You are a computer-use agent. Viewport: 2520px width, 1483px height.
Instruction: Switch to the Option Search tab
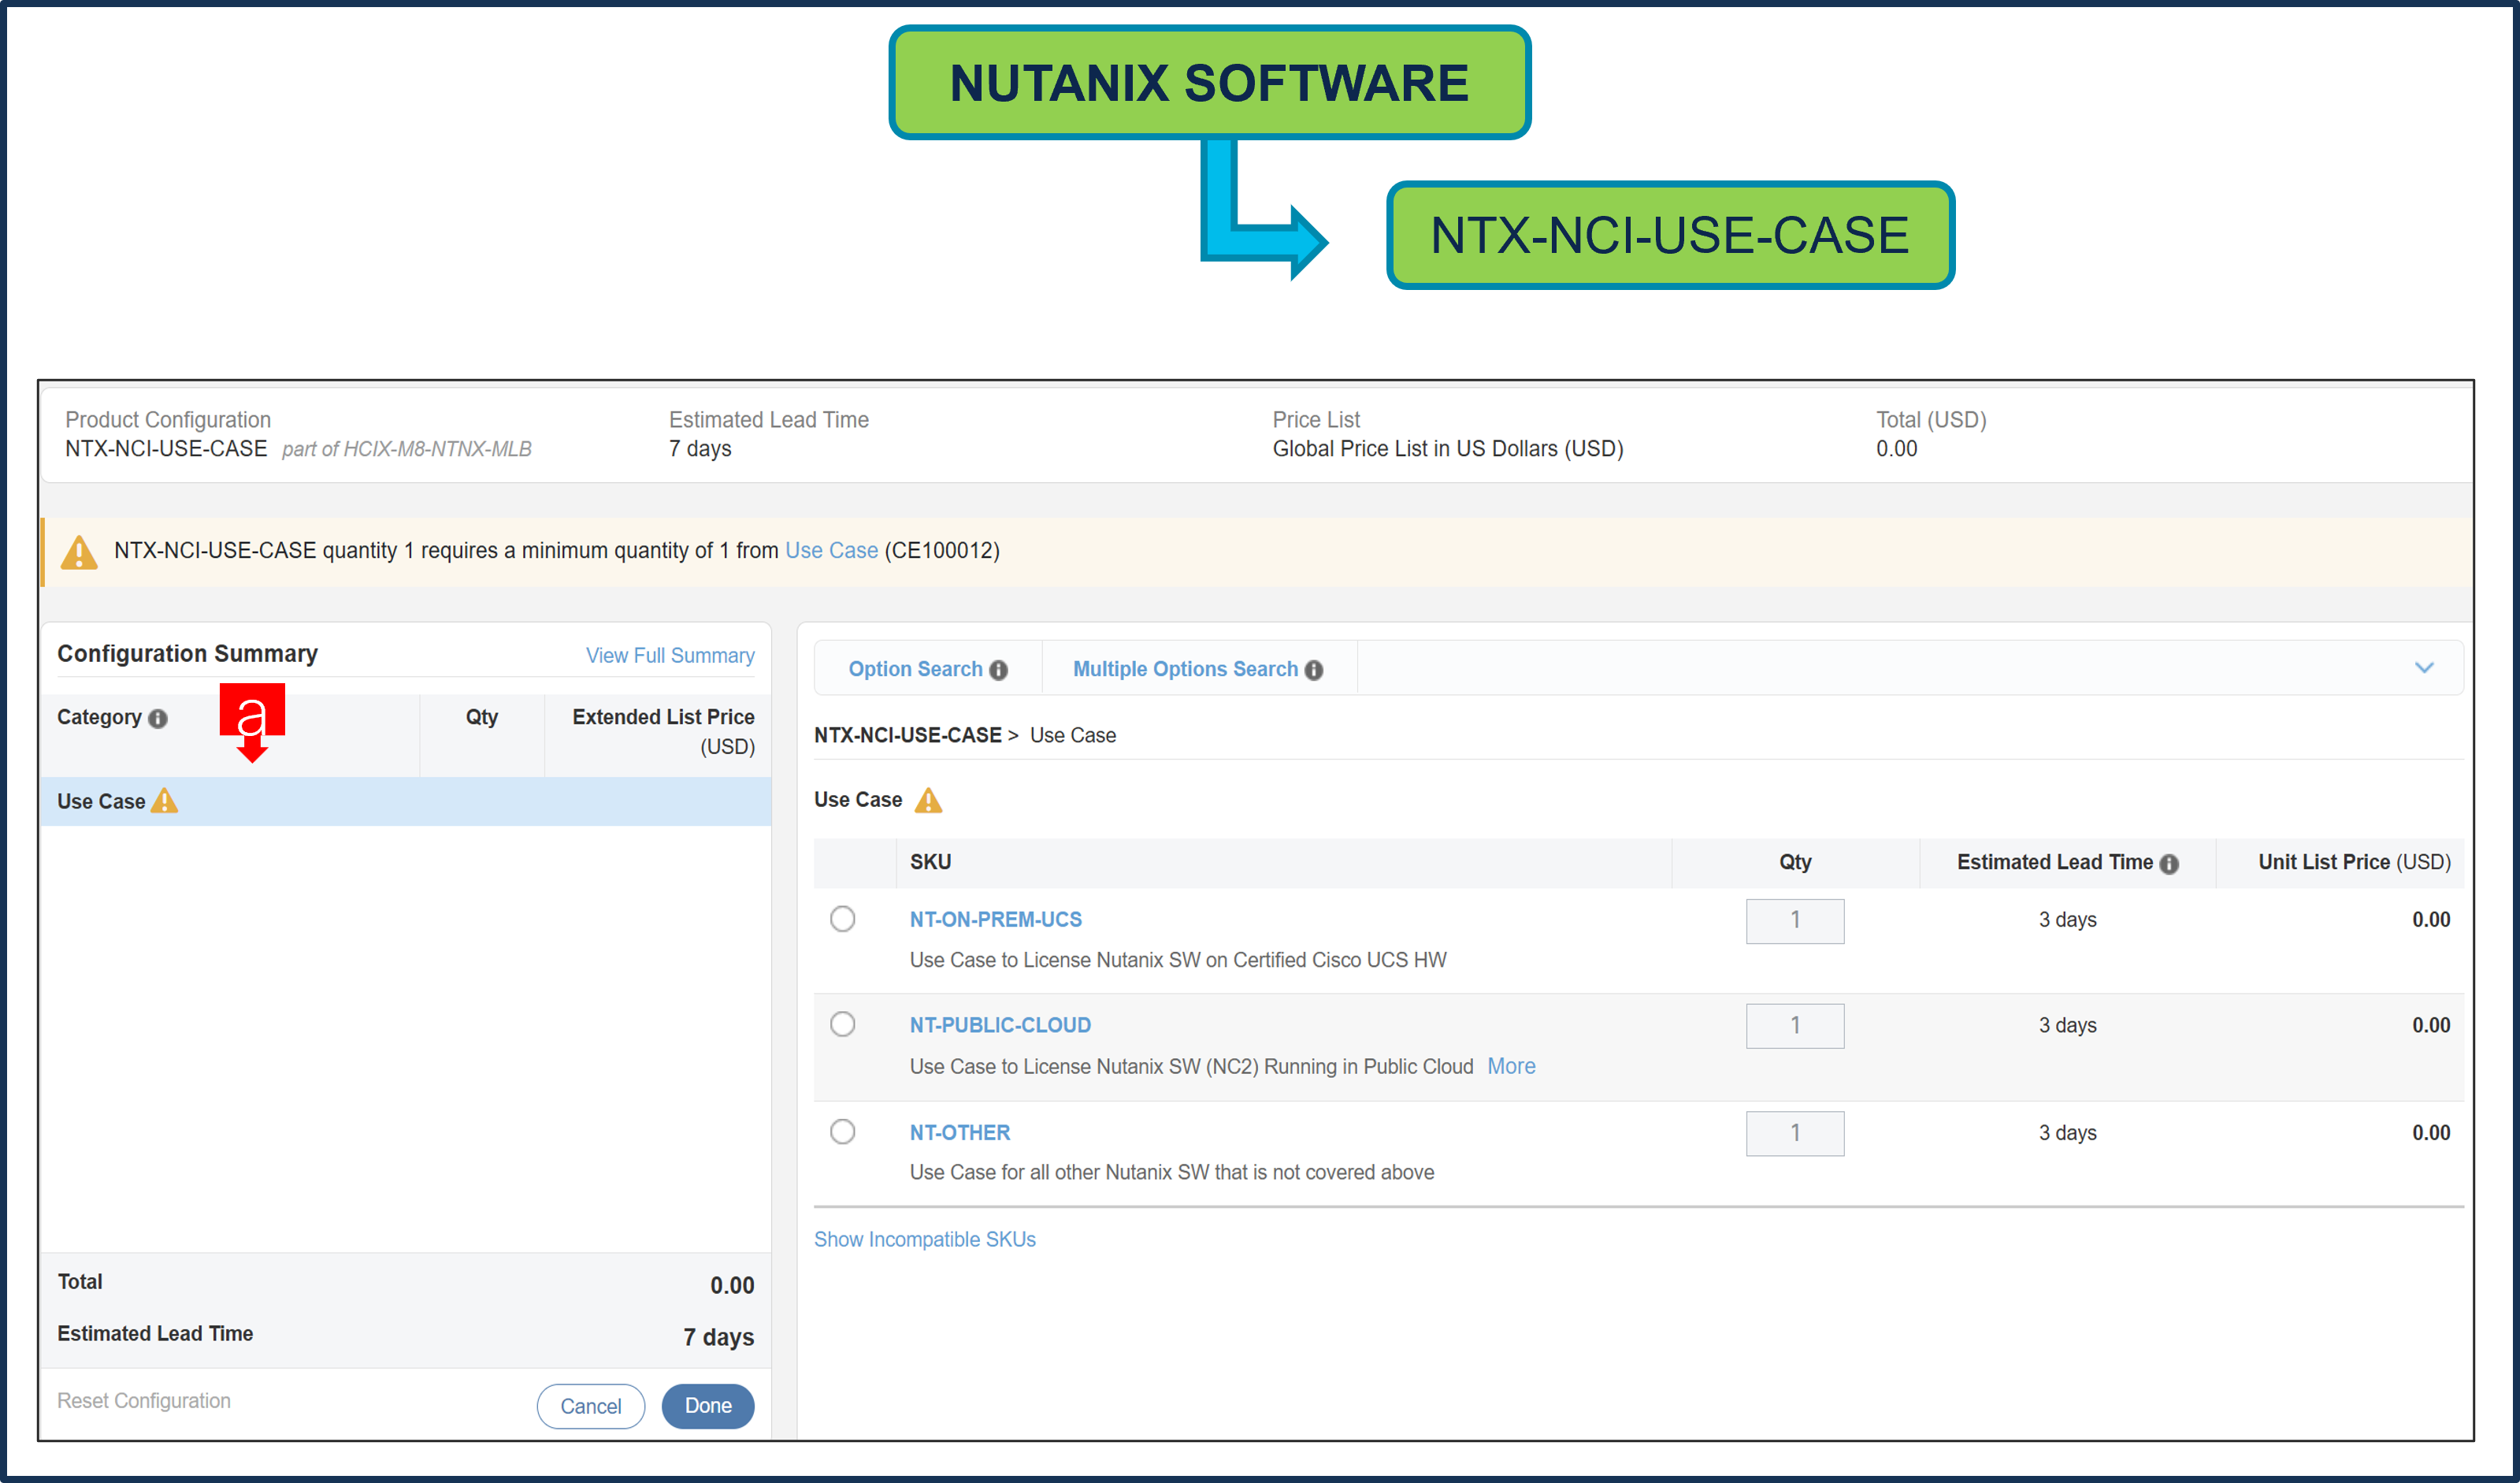915,668
